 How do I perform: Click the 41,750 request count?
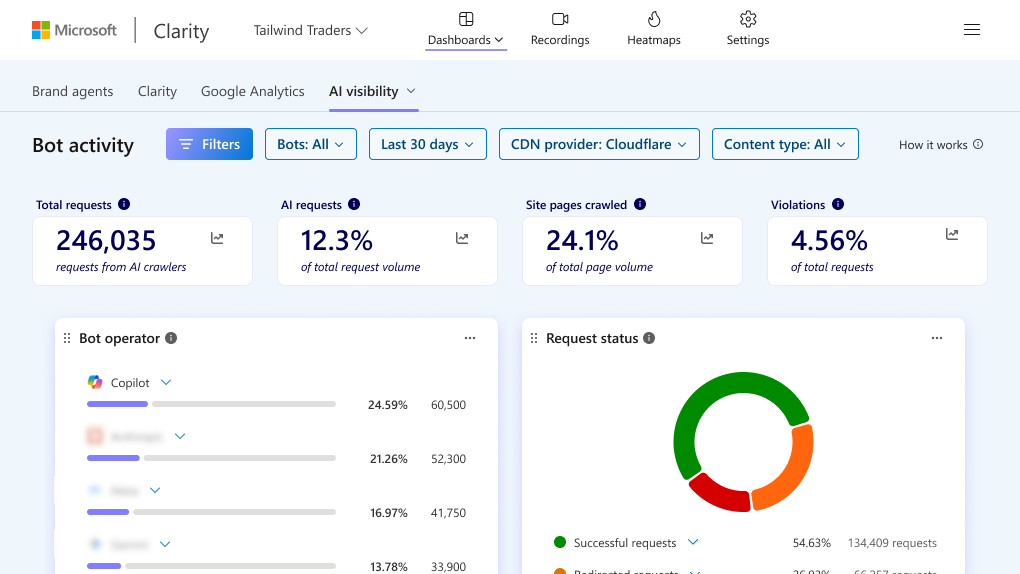point(448,513)
